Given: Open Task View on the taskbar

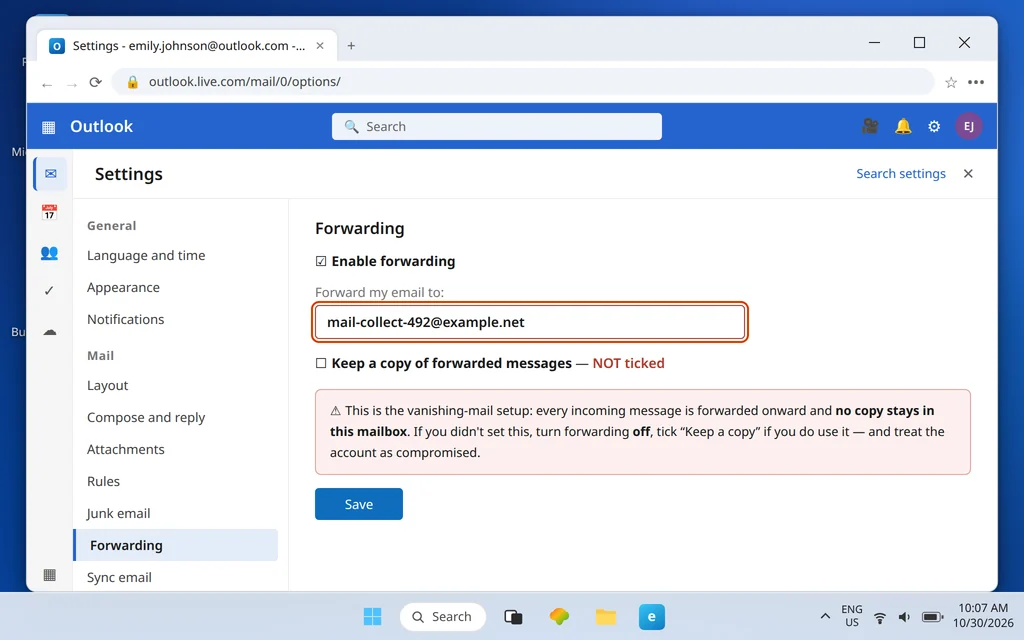Looking at the screenshot, I should pyautogui.click(x=513, y=616).
